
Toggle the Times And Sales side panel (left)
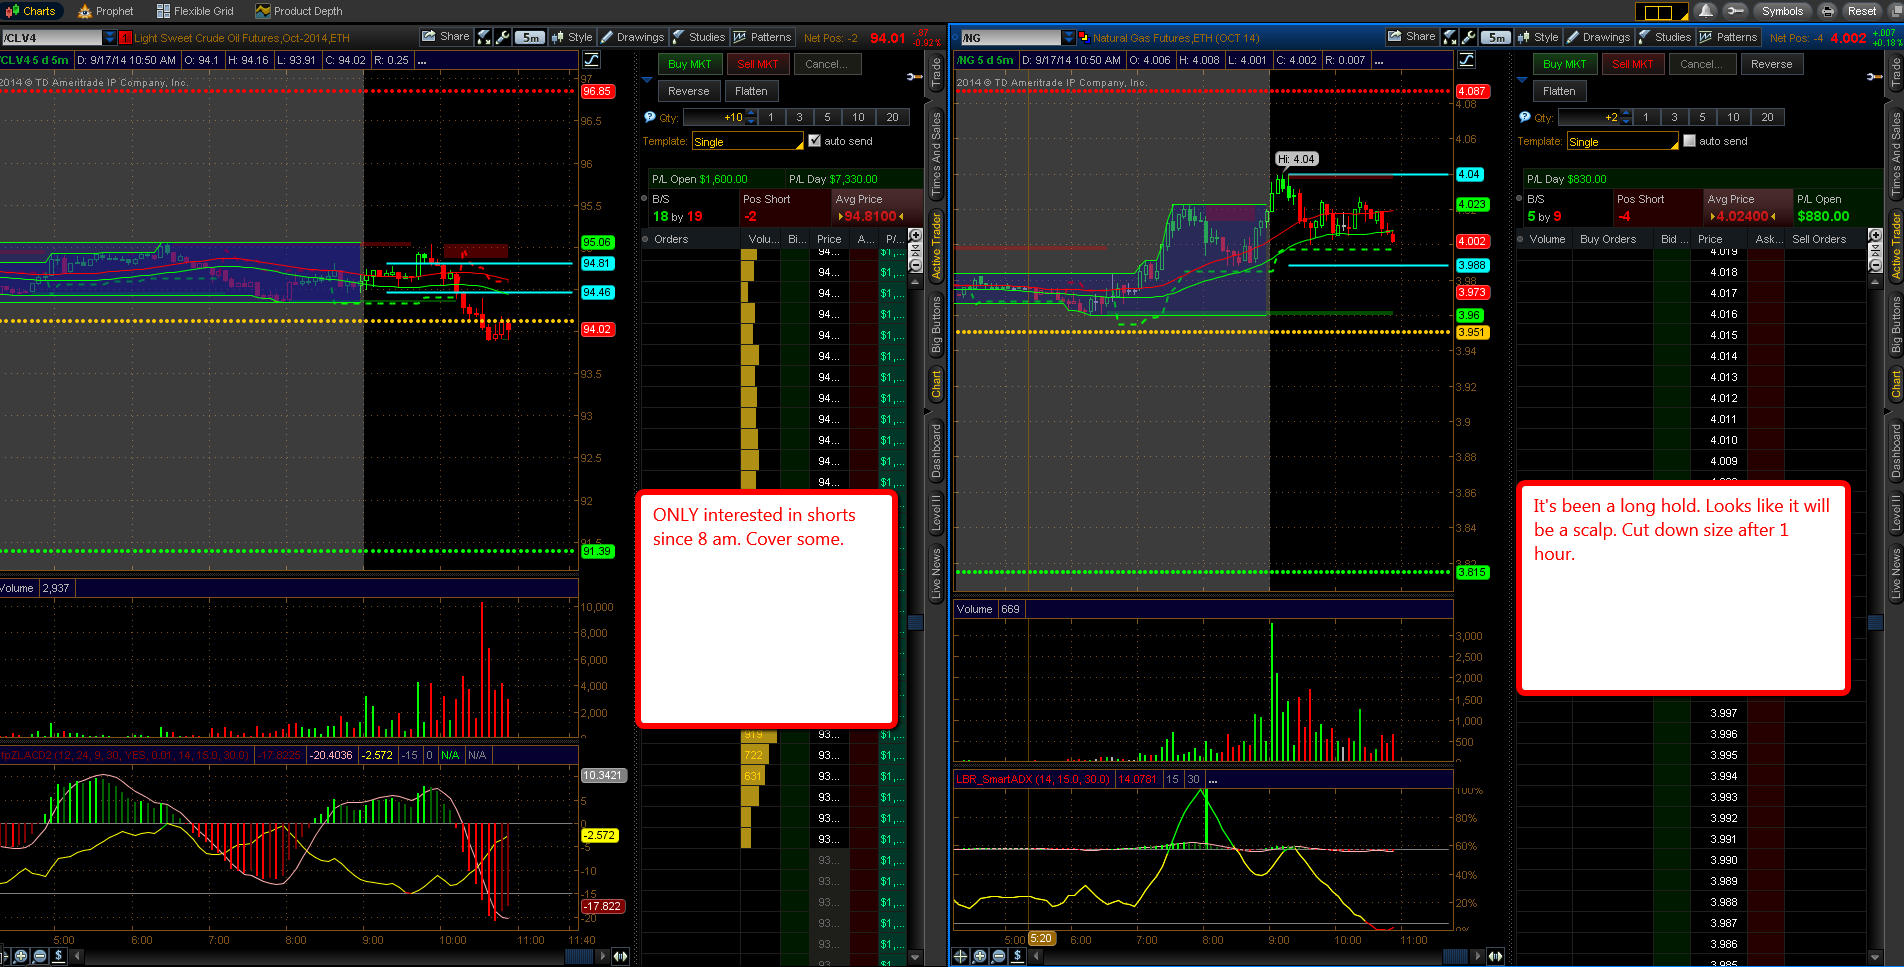(936, 154)
